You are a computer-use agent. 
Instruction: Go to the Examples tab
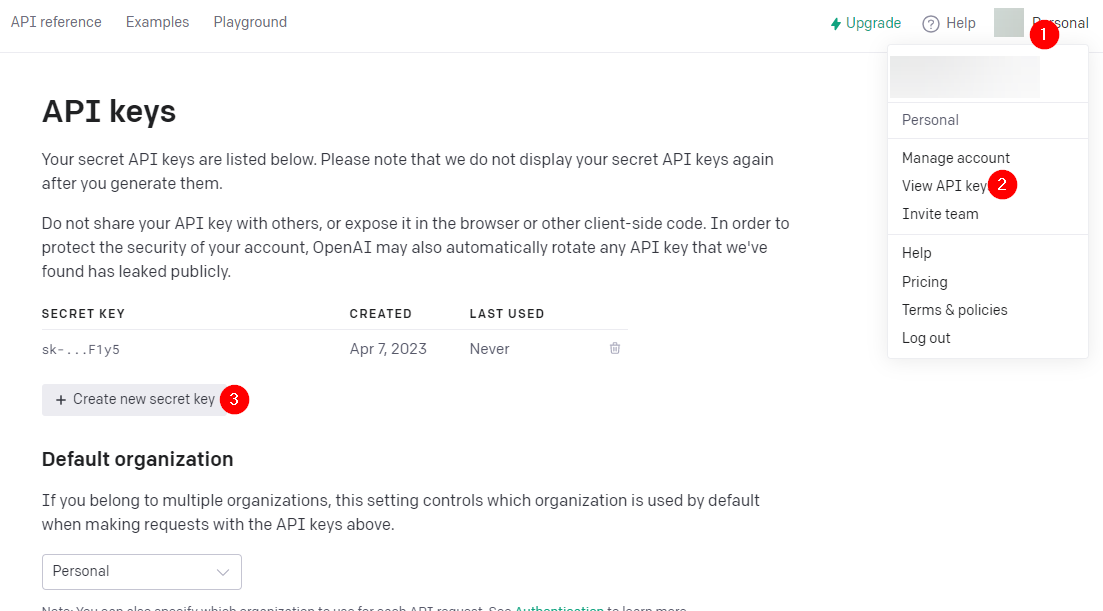point(157,22)
